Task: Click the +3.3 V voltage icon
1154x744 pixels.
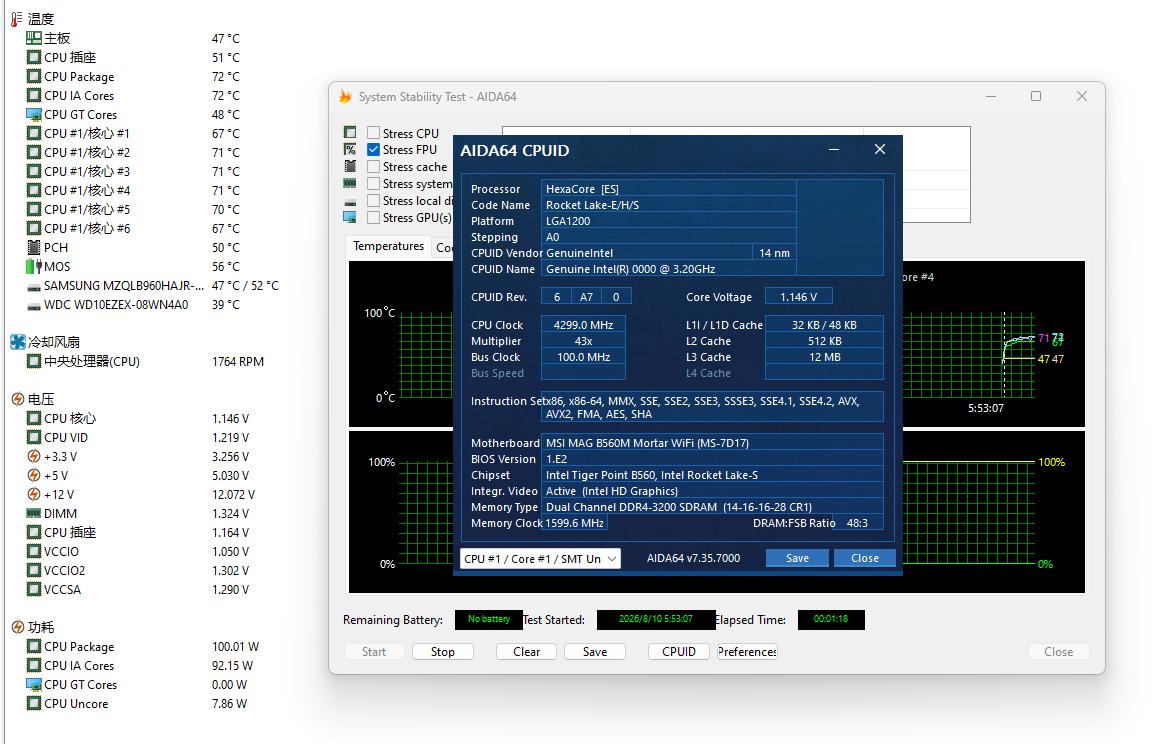Action: [34, 456]
